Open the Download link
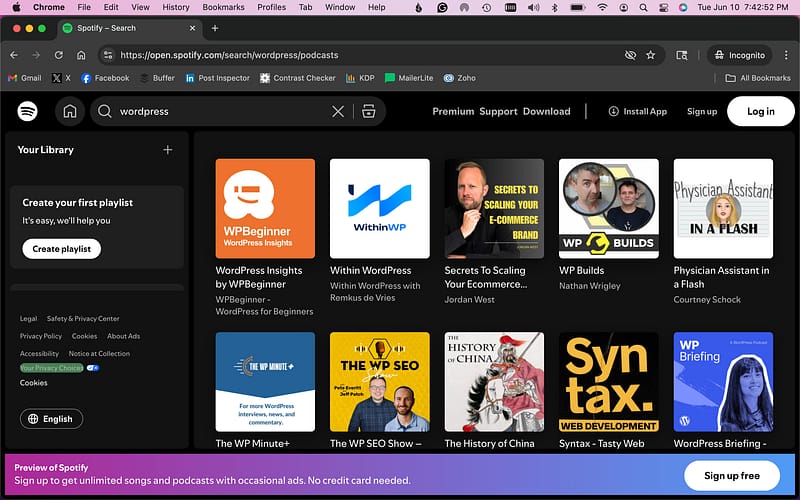800x500 pixels. 546,111
